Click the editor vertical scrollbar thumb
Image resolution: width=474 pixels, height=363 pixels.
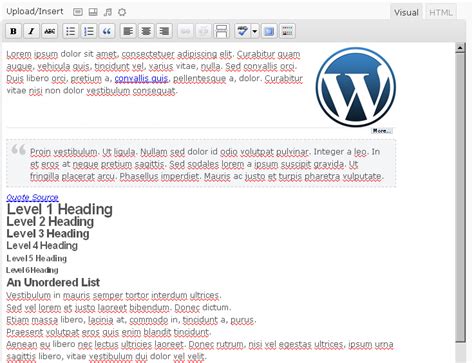(x=460, y=197)
